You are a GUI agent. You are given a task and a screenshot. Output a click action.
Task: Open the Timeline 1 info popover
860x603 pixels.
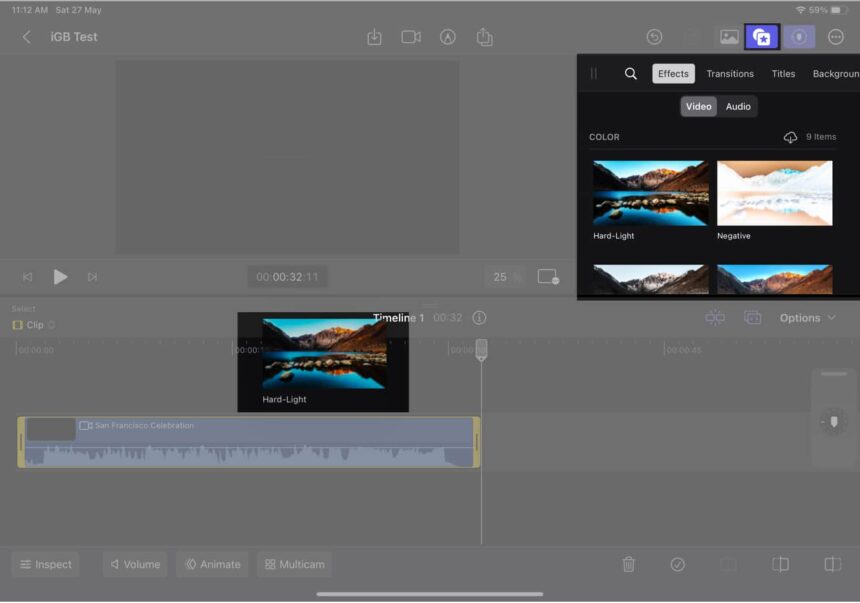tap(479, 318)
